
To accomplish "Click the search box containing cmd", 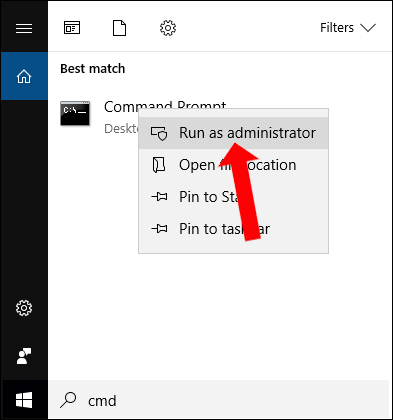I will (218, 400).
